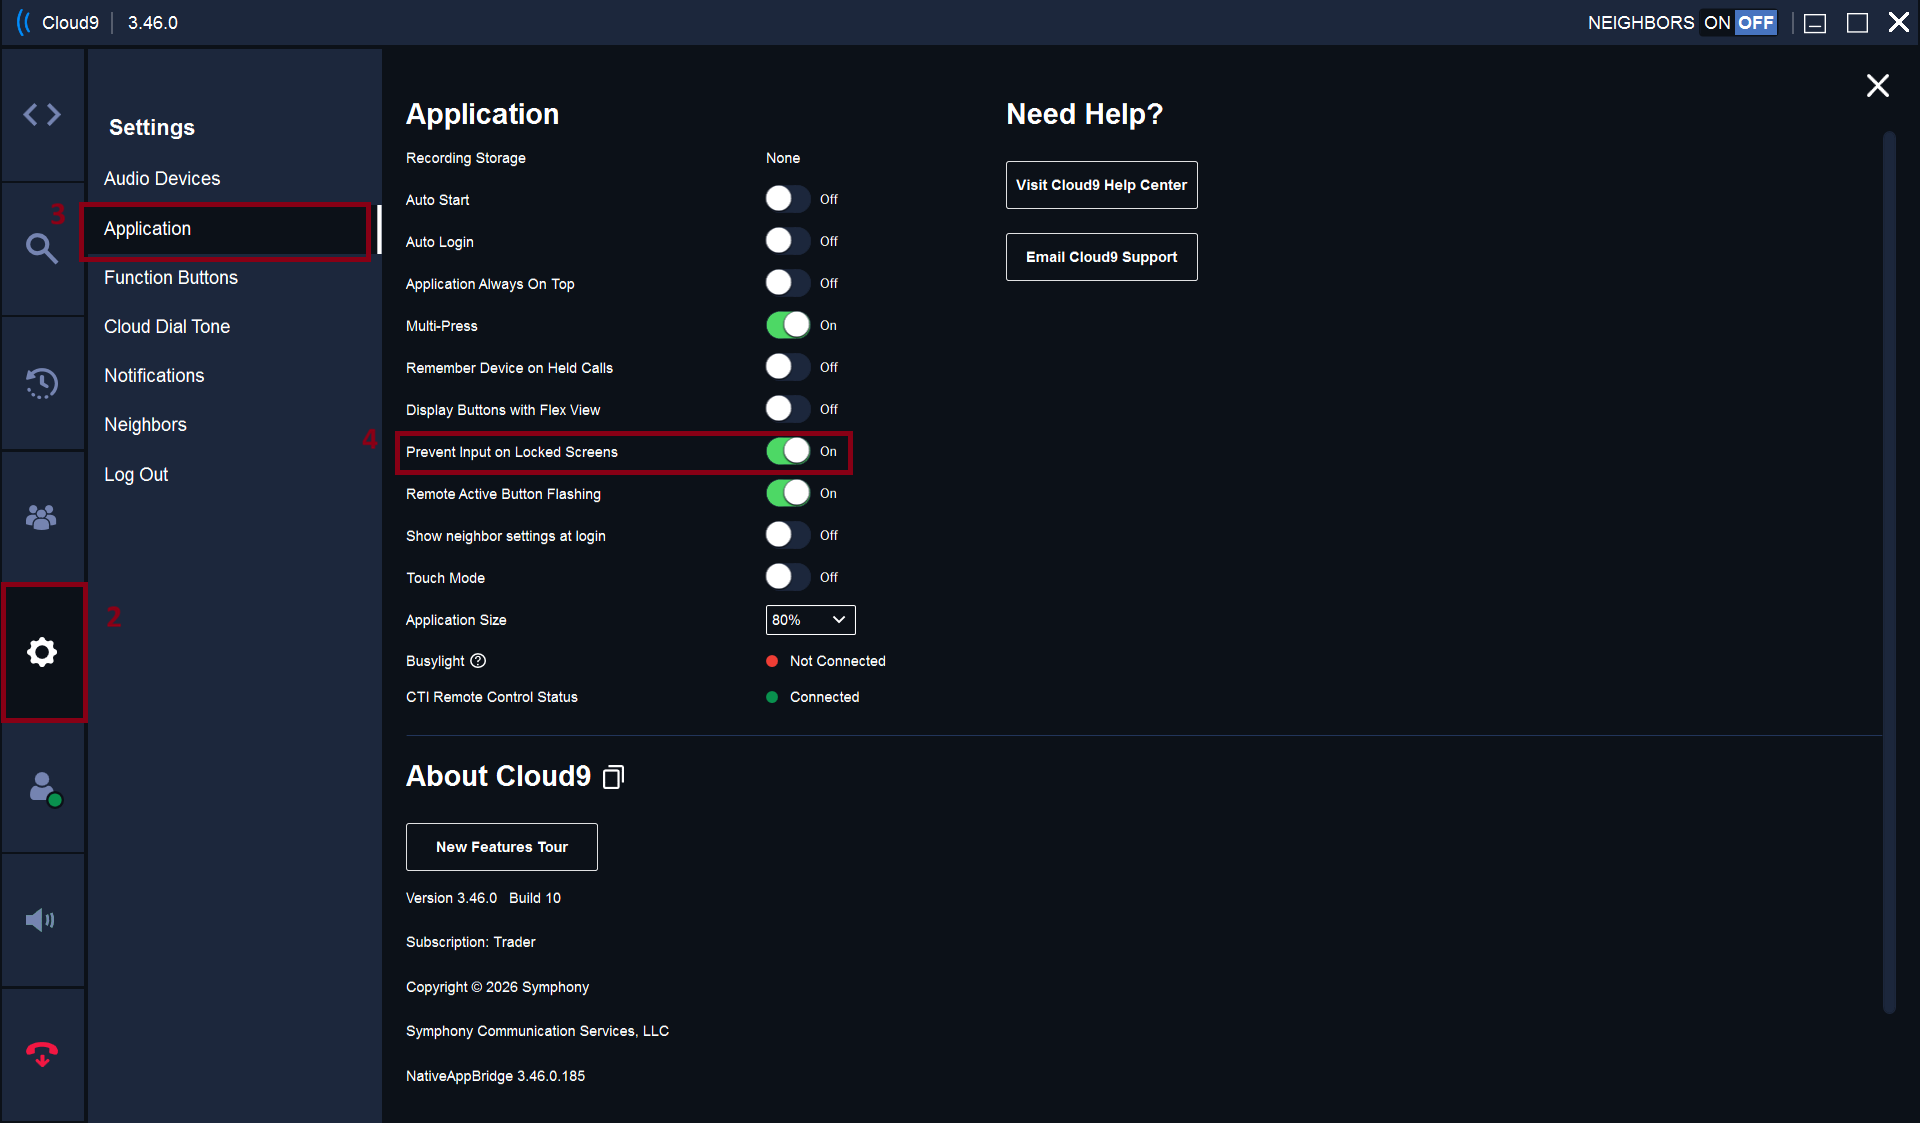The height and width of the screenshot is (1123, 1920).
Task: Open the group contacts icon
Action: coord(41,517)
